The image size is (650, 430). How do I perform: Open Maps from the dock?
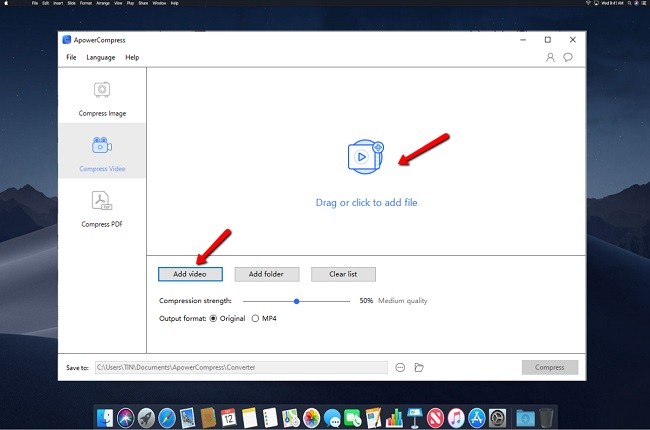tap(291, 418)
